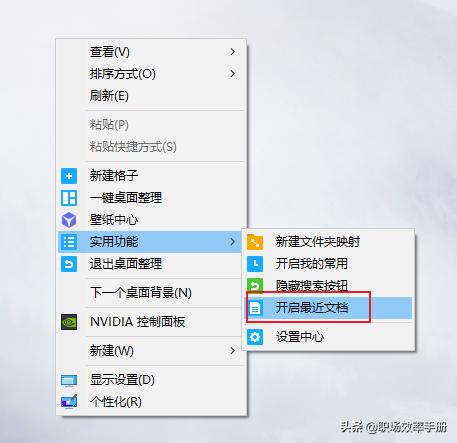Click the clock icon beside 开启我的常用
Image resolution: width=457 pixels, height=443 pixels.
point(255,264)
